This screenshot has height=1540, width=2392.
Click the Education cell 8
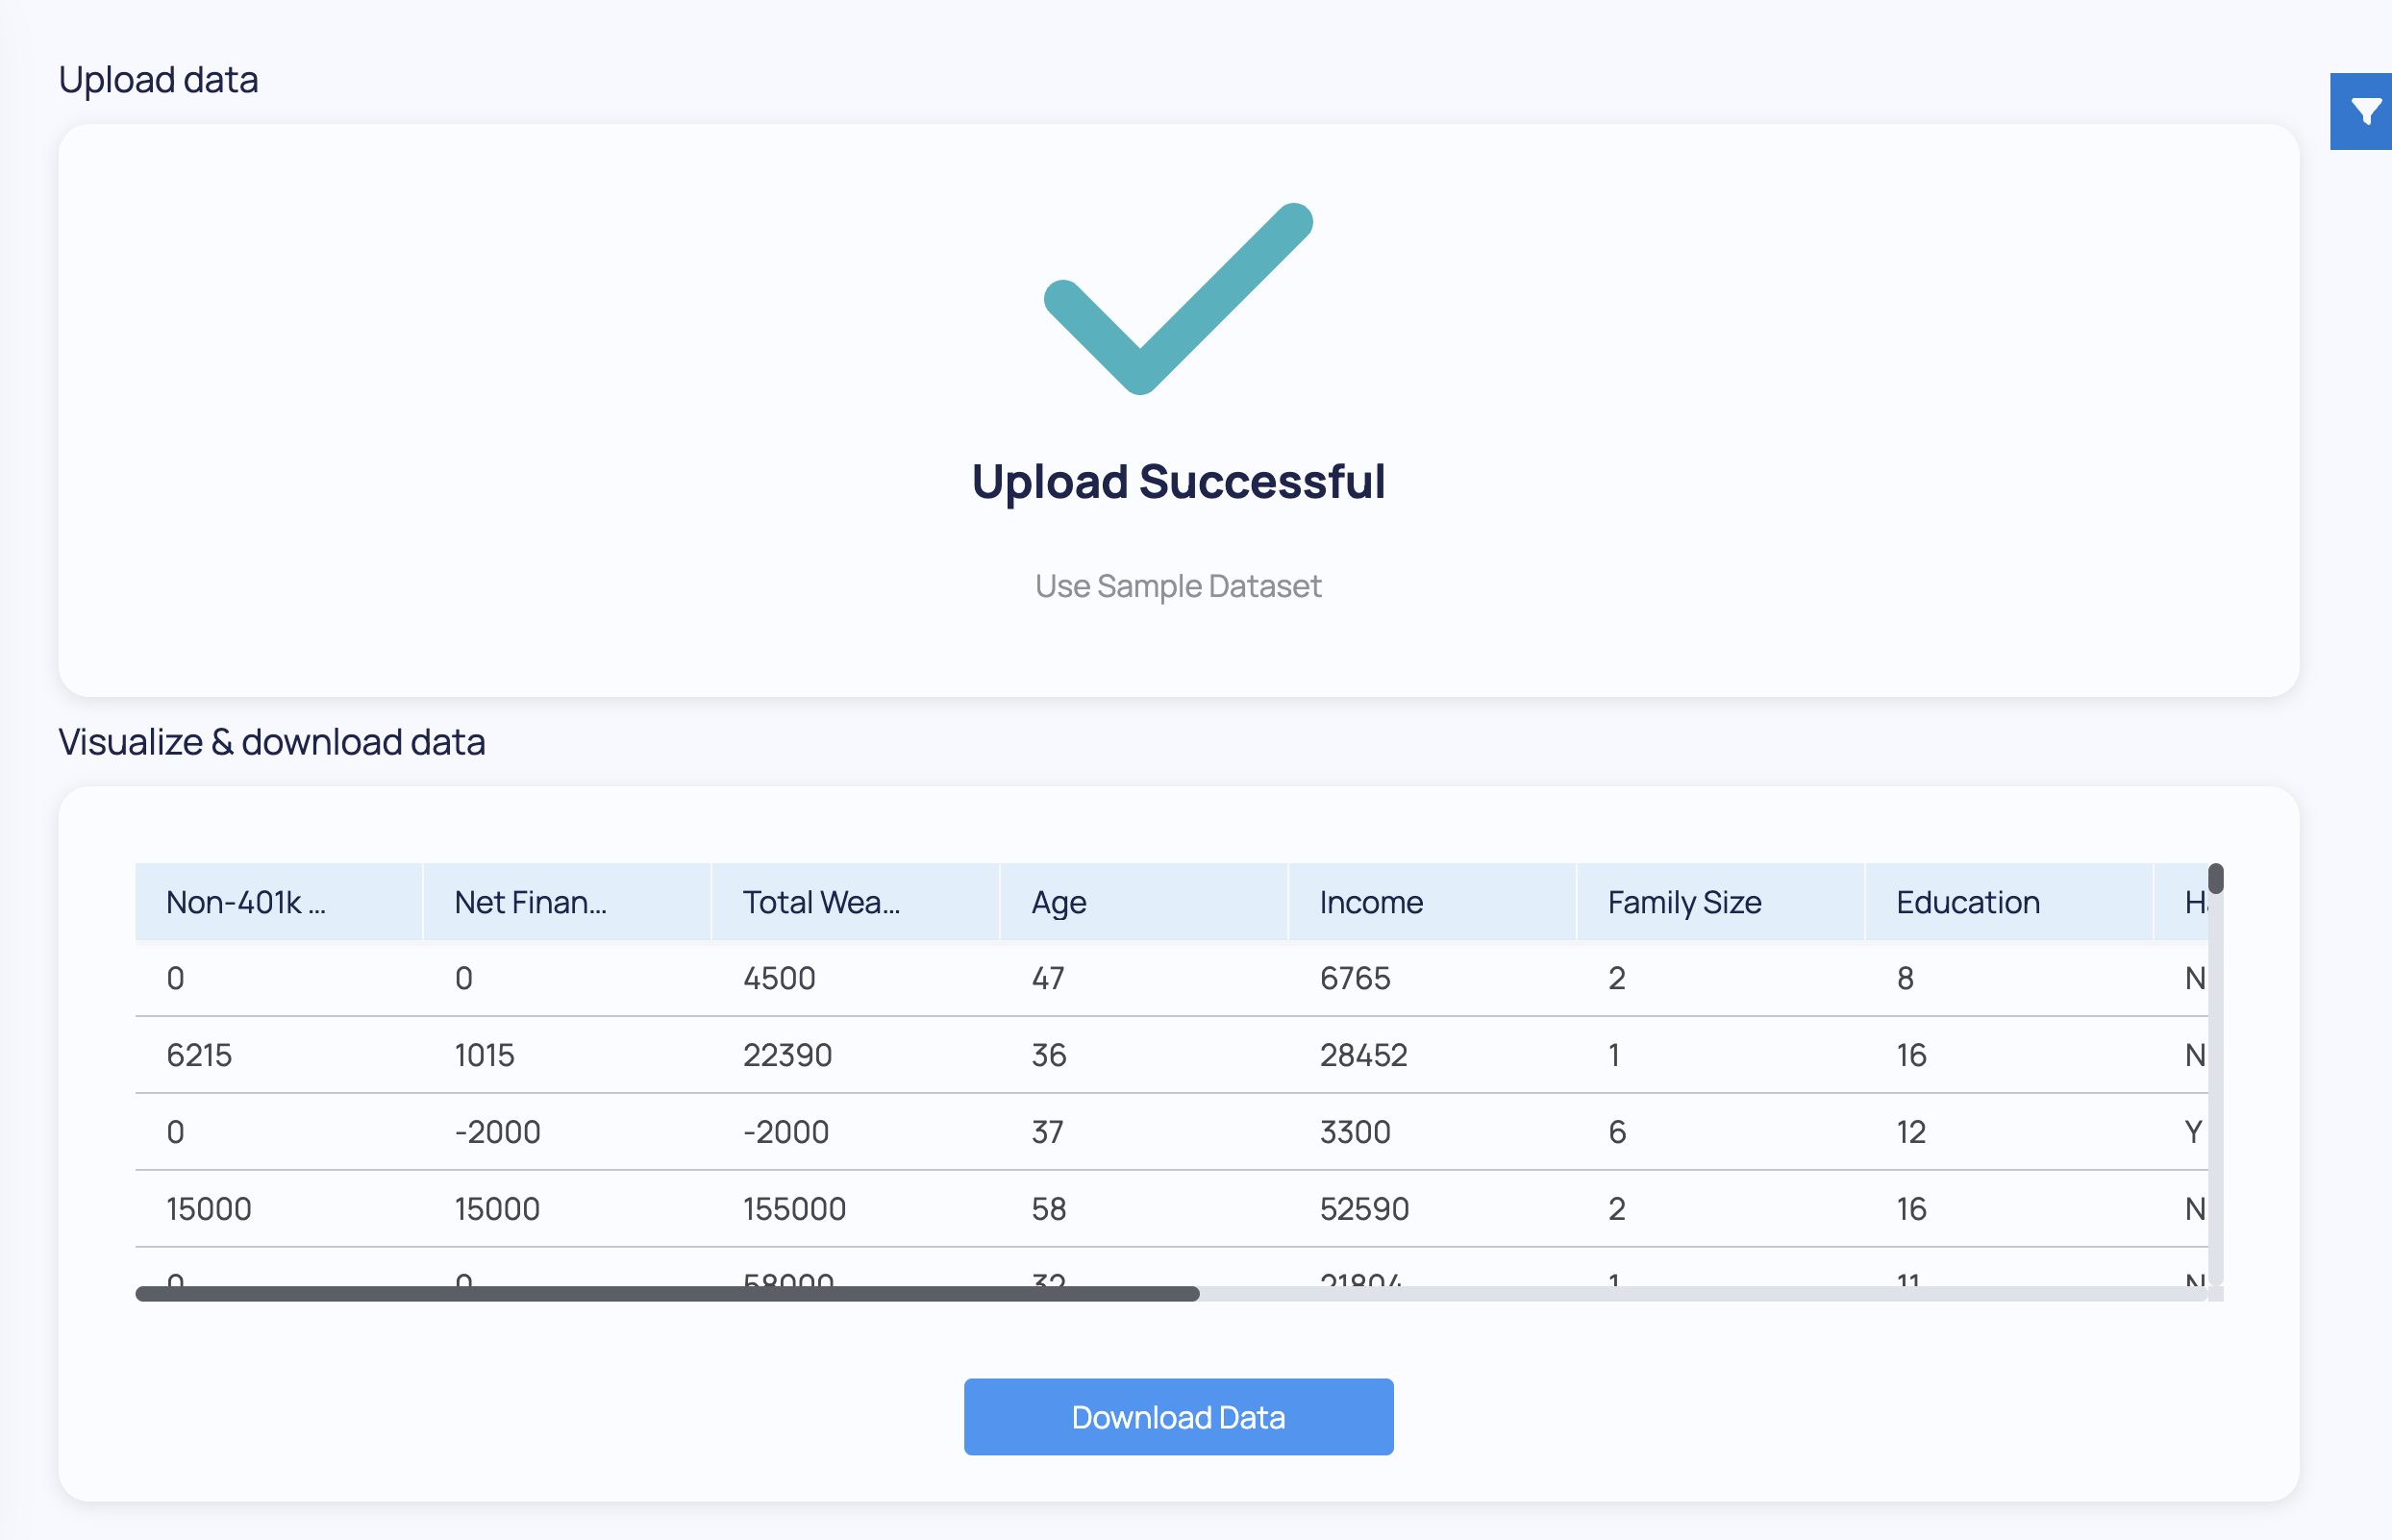[x=2009, y=978]
